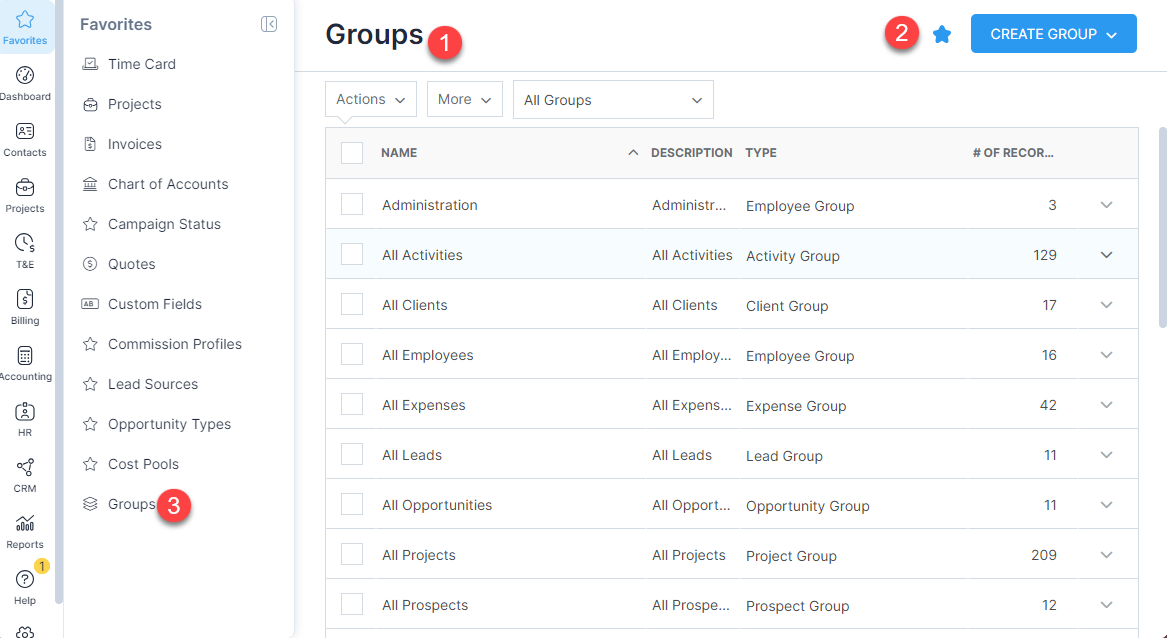
Task: Open Projects in the Favorites list
Action: [134, 104]
